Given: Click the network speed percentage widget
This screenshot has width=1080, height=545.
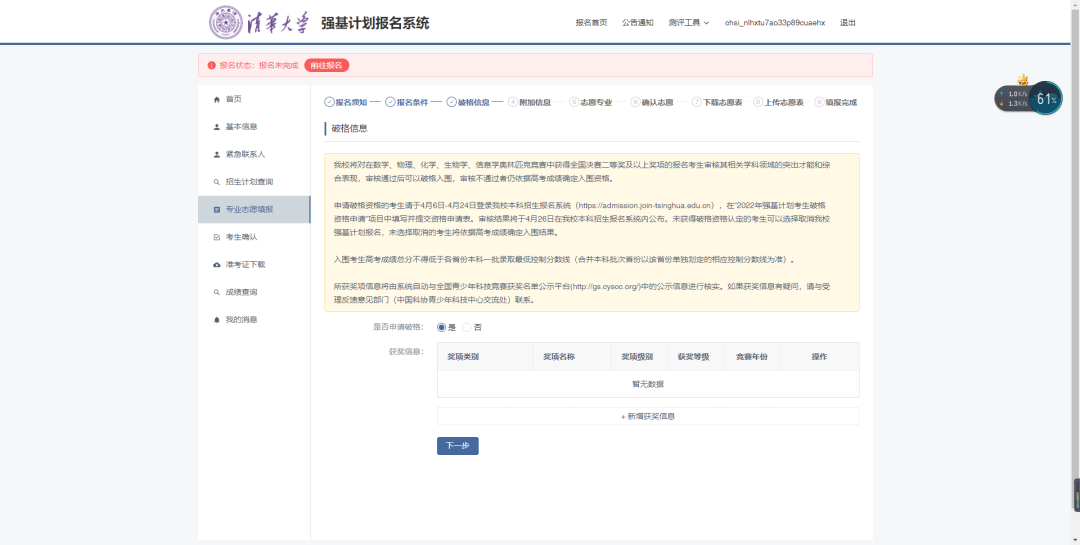Looking at the screenshot, I should click(1046, 99).
